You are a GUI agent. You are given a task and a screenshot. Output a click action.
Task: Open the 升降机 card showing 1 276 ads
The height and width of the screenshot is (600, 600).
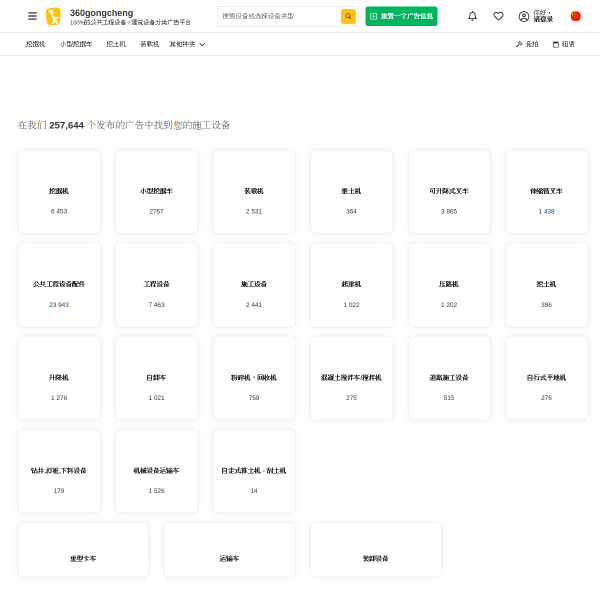59,378
